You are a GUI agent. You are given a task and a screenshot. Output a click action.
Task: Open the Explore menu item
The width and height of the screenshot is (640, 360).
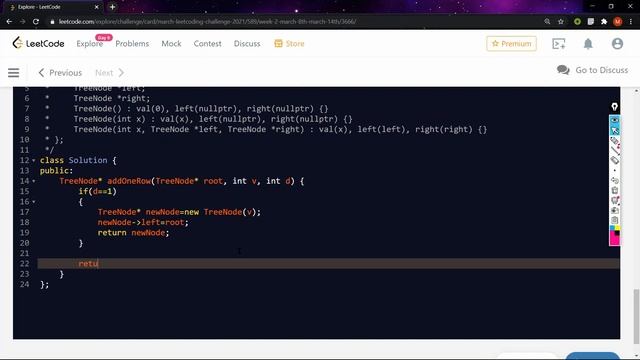89,44
